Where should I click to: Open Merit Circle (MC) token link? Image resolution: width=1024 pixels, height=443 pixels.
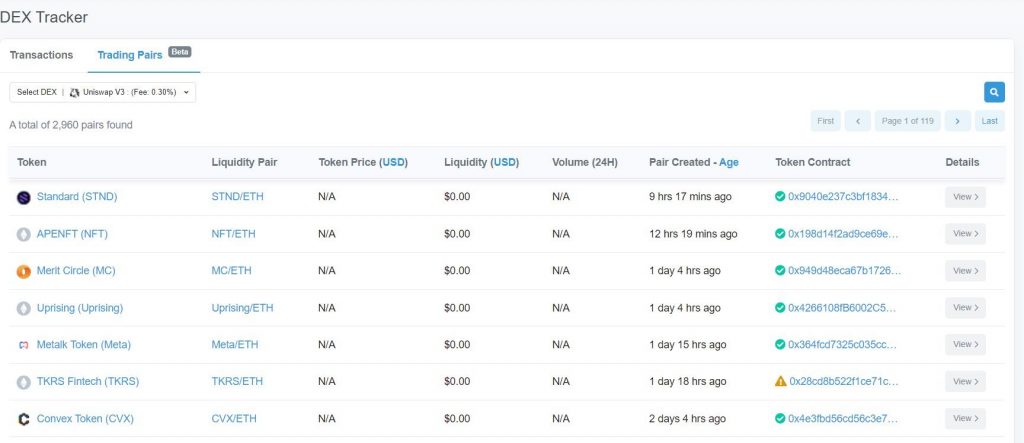click(76, 270)
